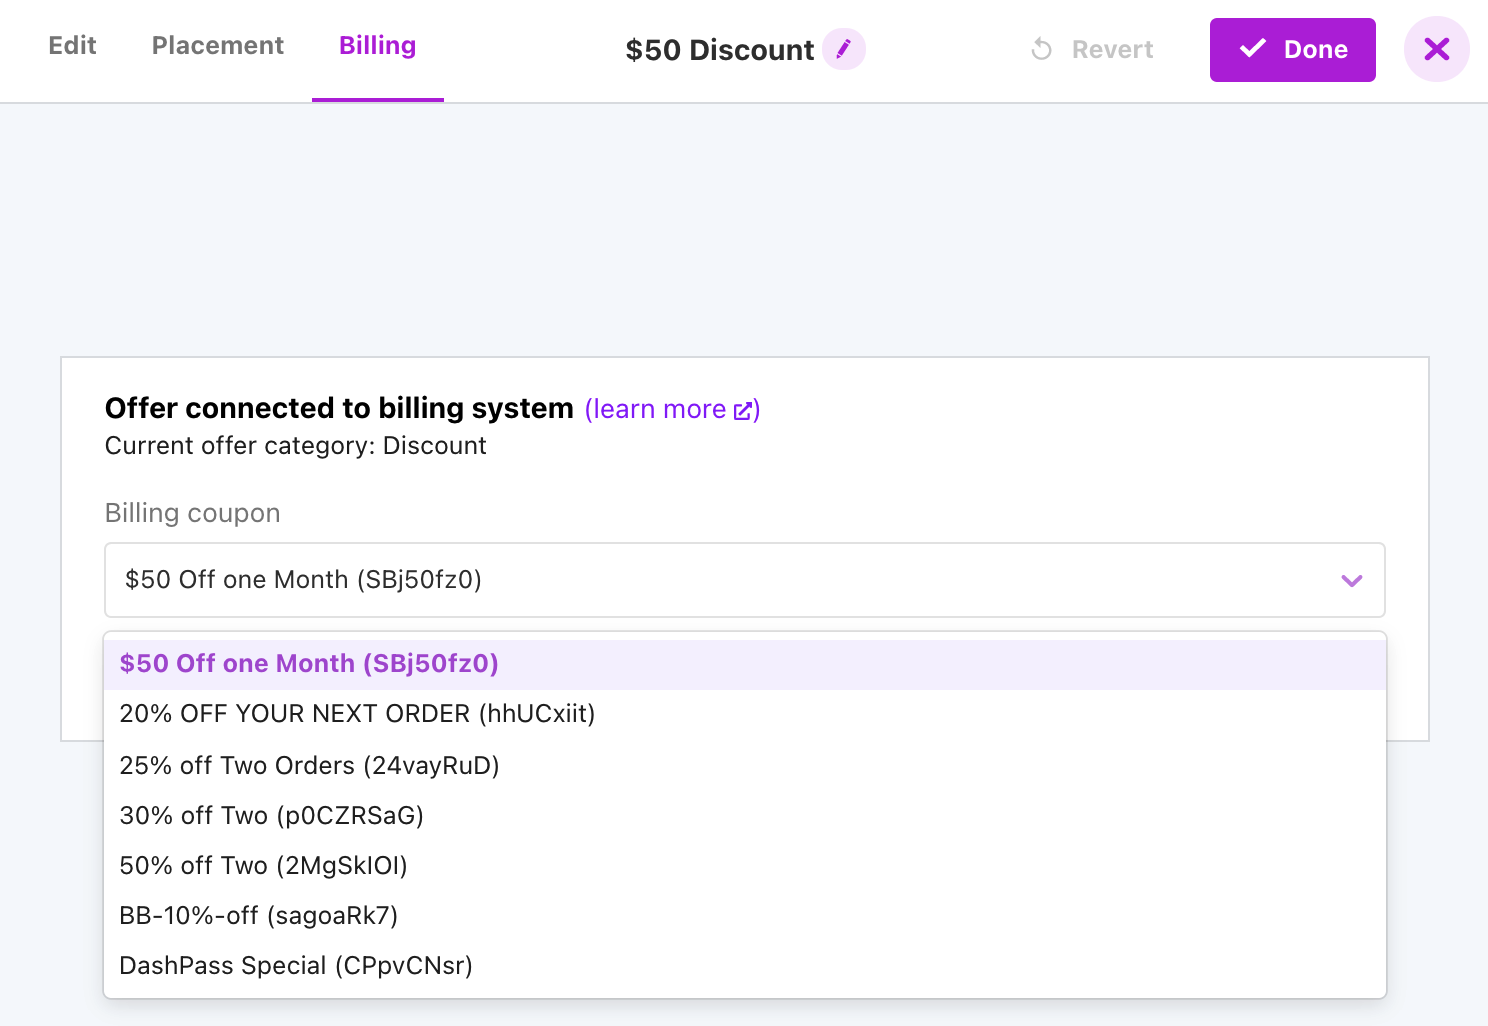Choose 50% off Two from the coupon options
This screenshot has width=1488, height=1026.
264,865
